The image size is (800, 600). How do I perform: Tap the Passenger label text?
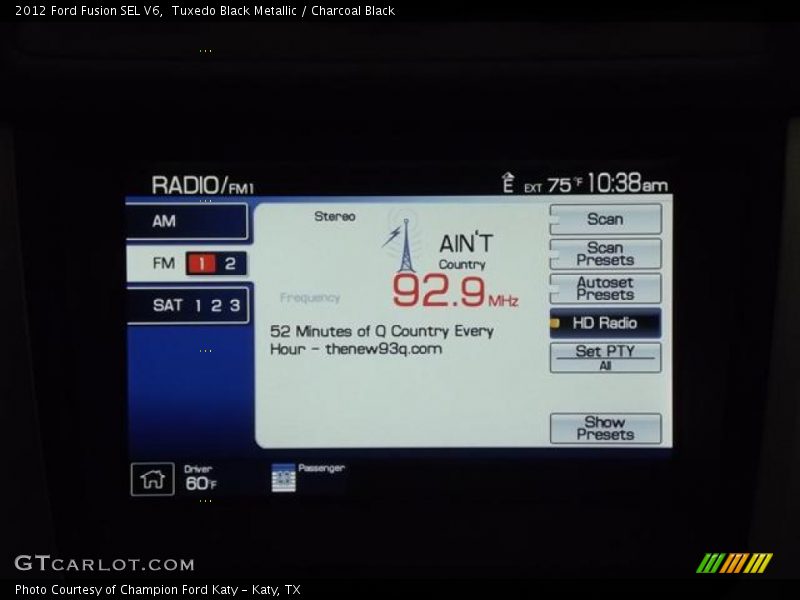[x=321, y=468]
